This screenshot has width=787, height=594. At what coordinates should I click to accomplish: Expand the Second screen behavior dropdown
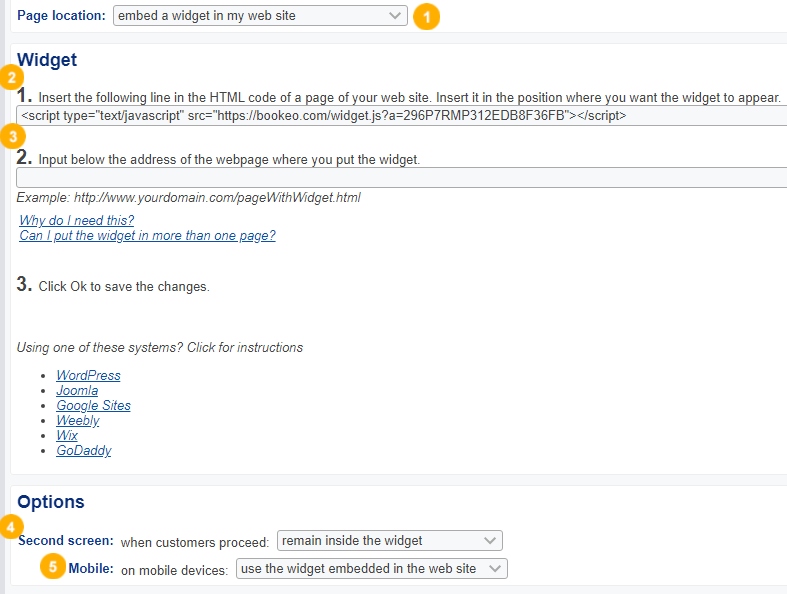[x=389, y=541]
